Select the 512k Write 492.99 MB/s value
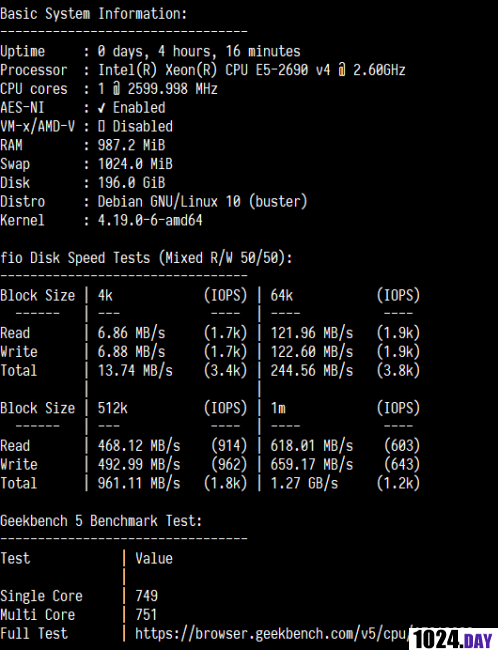The height and width of the screenshot is (650, 498). [139, 464]
